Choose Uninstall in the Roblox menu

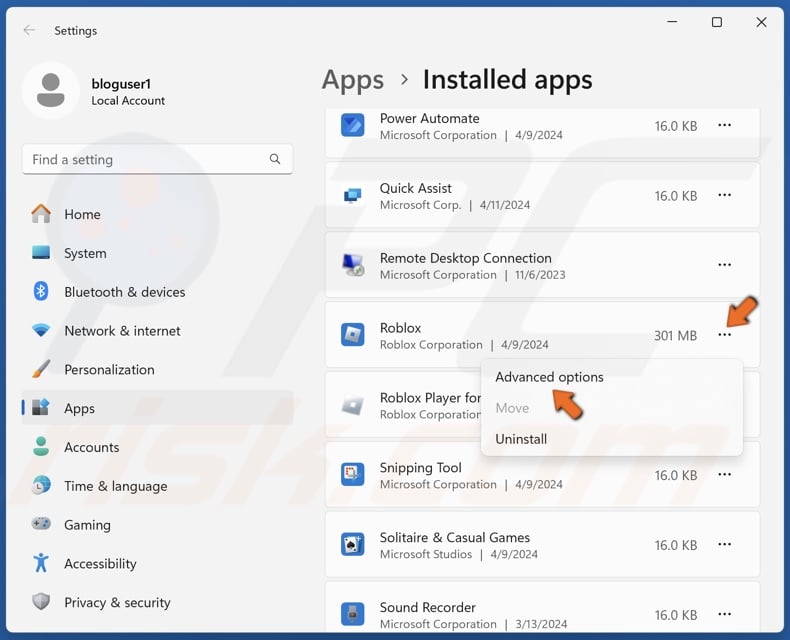pos(521,439)
